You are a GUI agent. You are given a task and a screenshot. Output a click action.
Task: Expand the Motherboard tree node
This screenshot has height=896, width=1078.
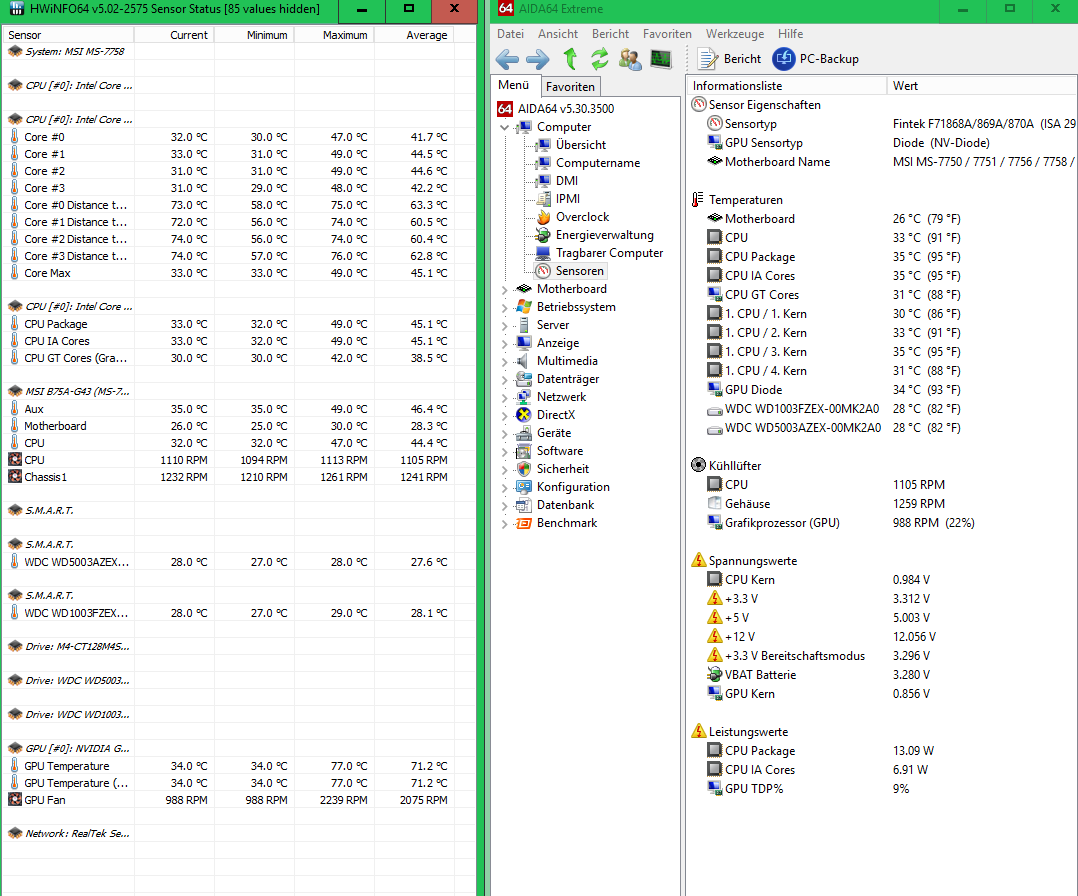pos(505,289)
